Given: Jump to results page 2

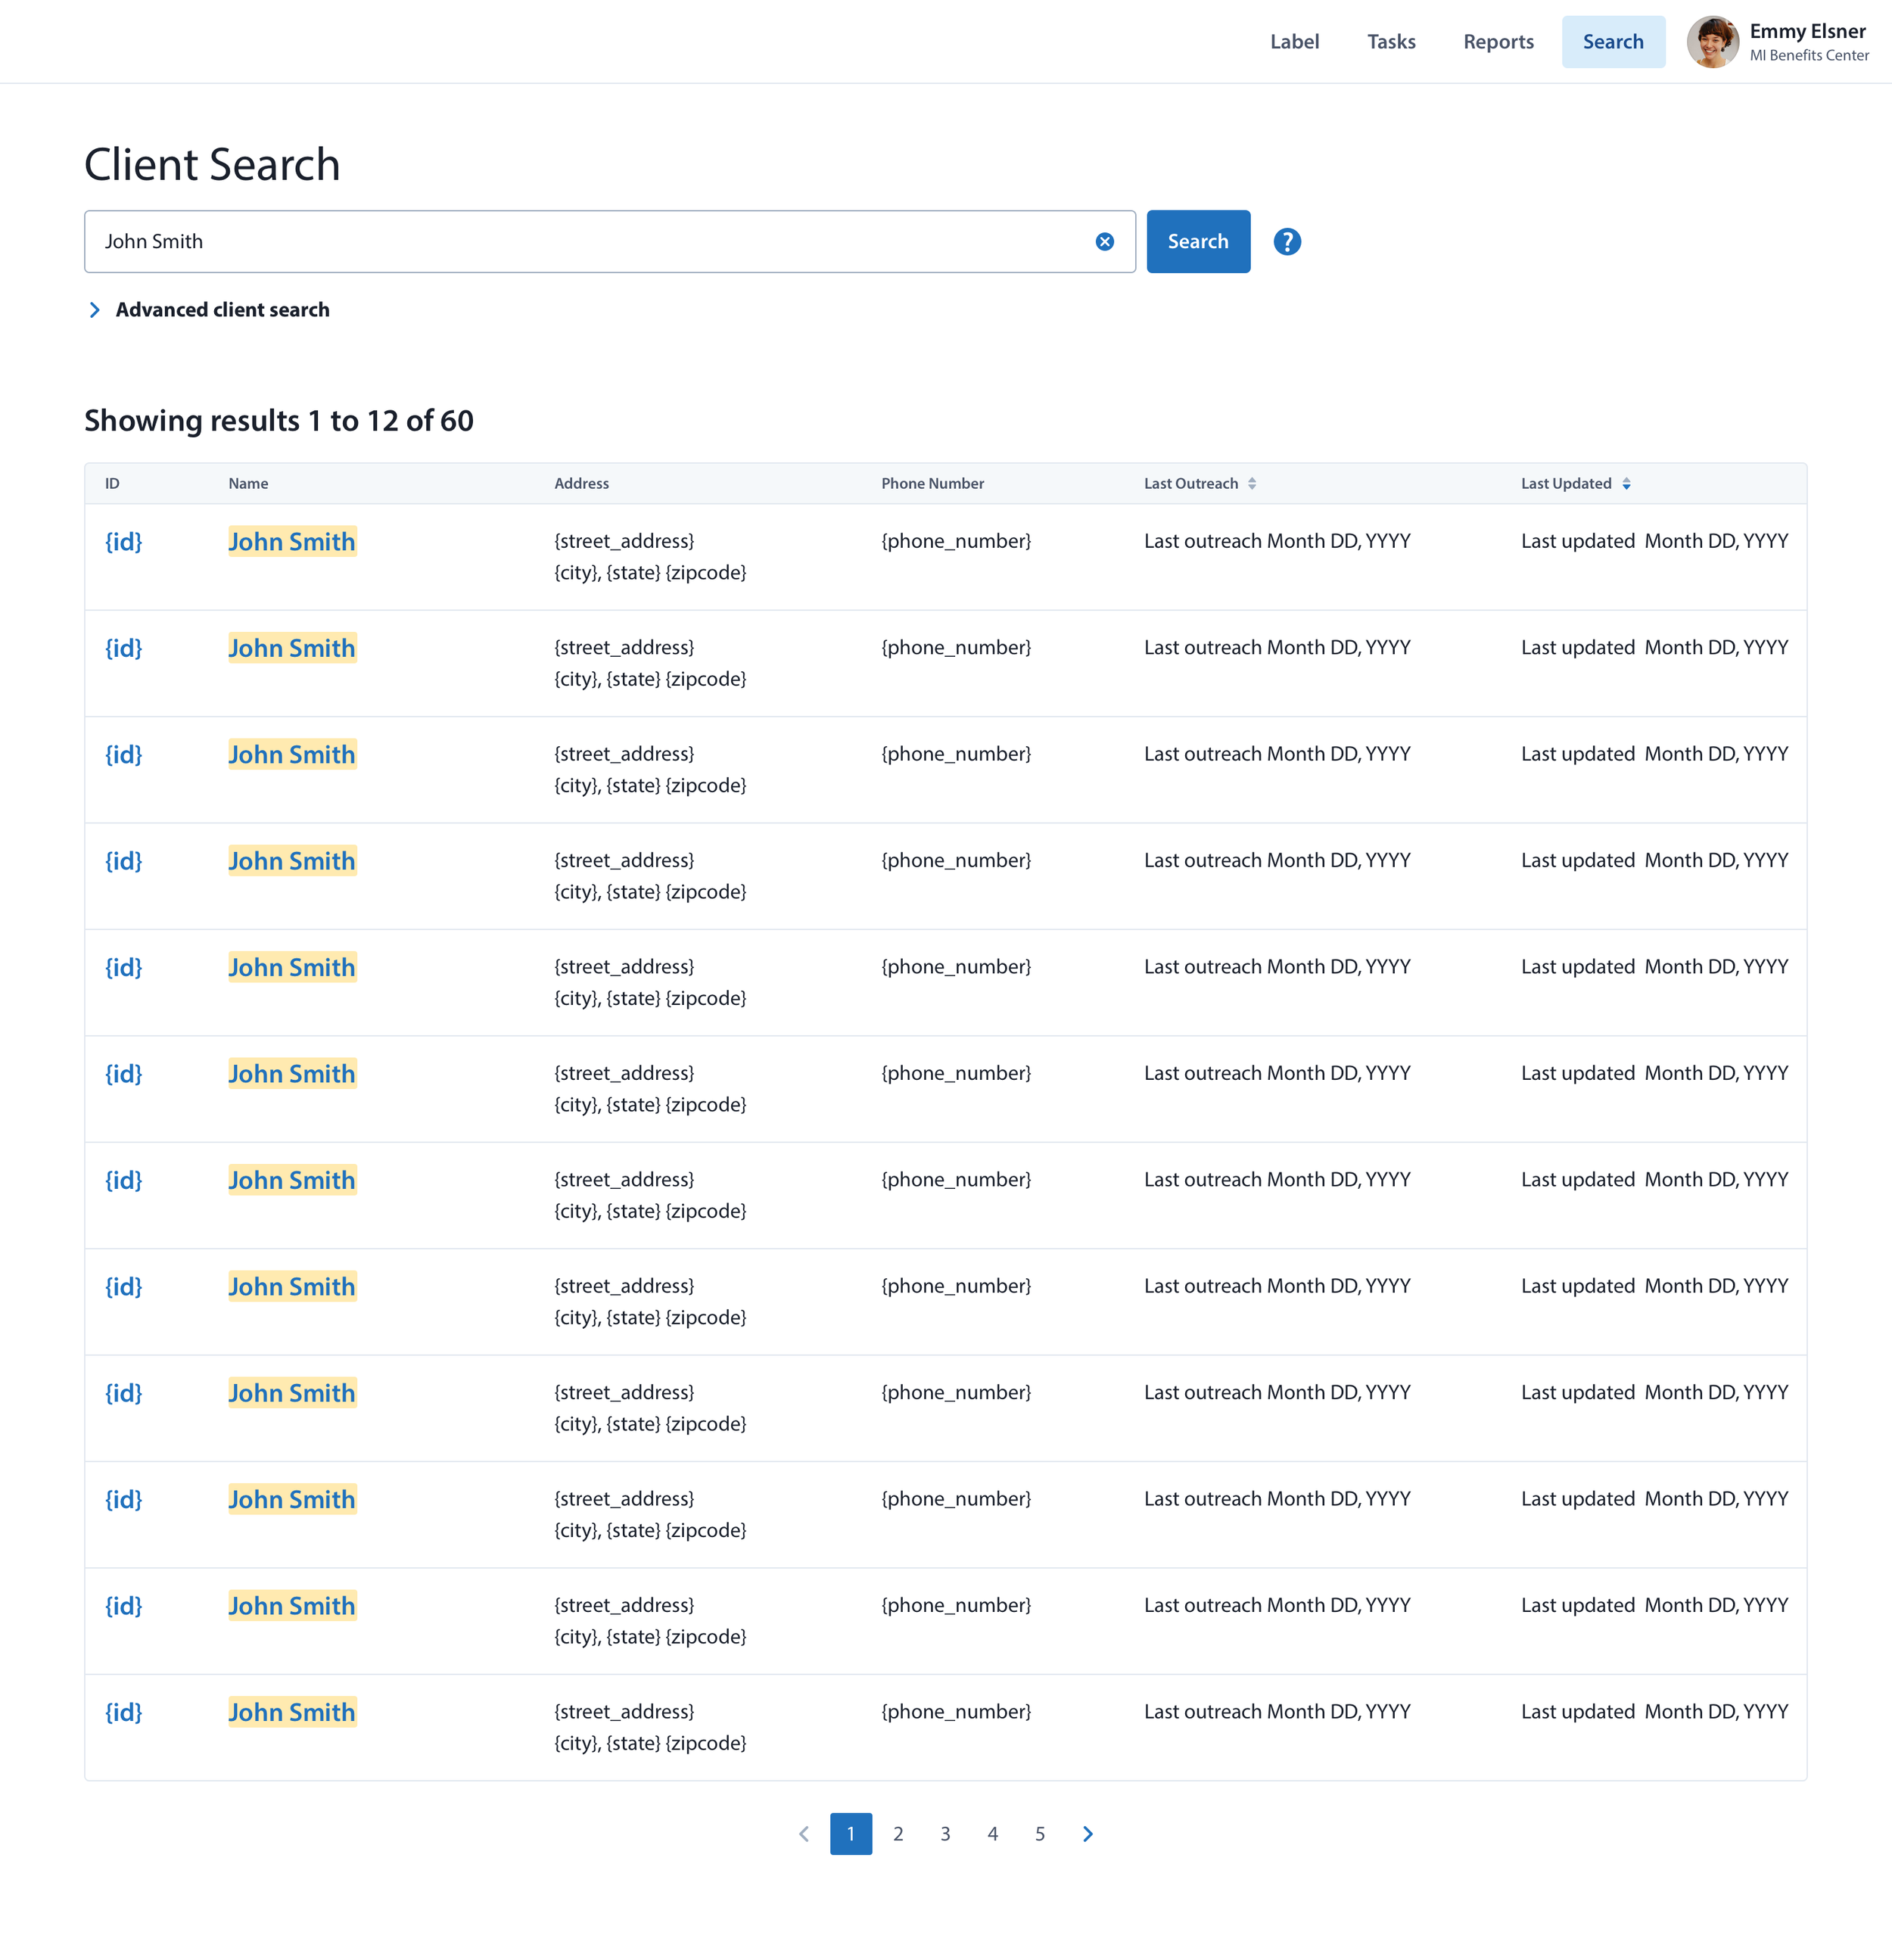Looking at the screenshot, I should 898,1834.
